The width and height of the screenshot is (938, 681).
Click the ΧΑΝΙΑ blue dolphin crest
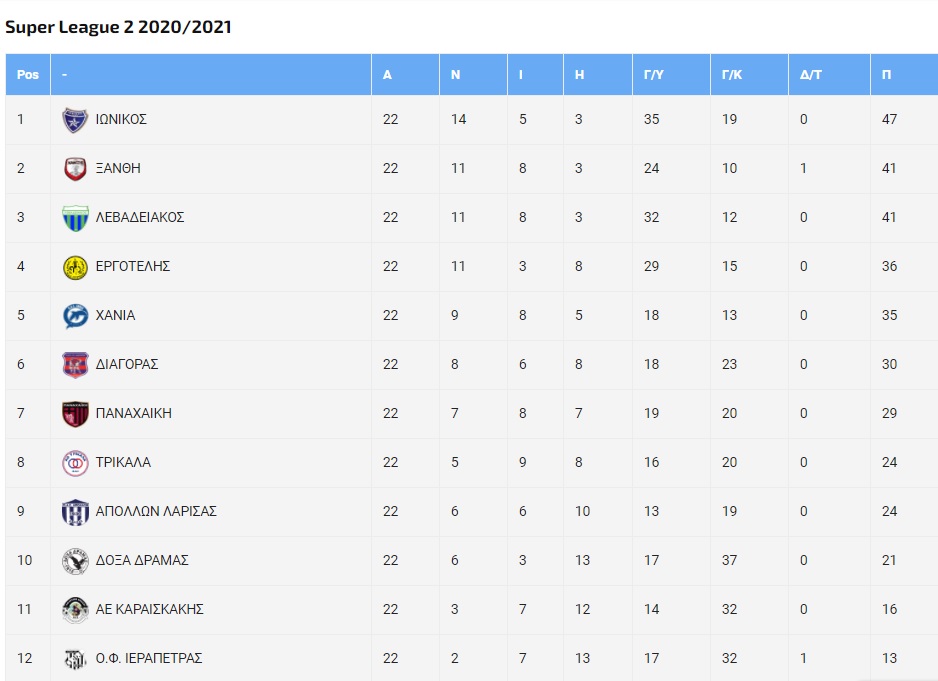75,316
